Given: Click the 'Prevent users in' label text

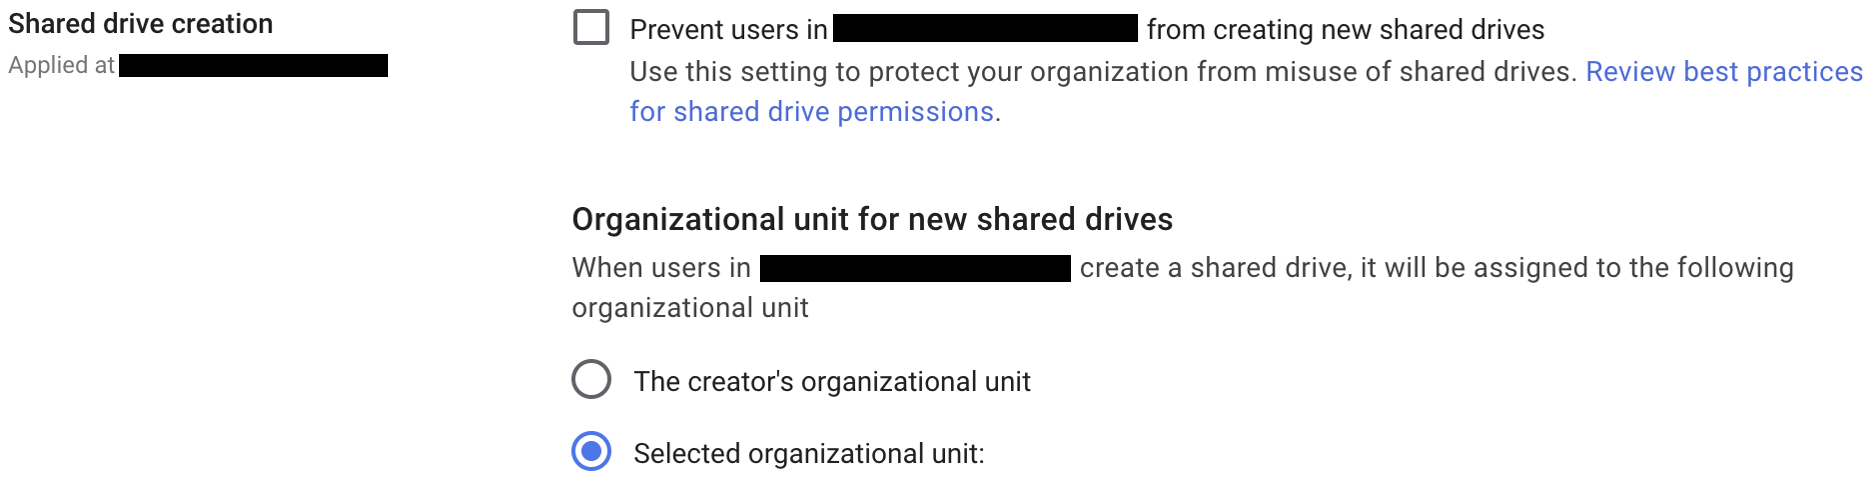Looking at the screenshot, I should tap(728, 30).
